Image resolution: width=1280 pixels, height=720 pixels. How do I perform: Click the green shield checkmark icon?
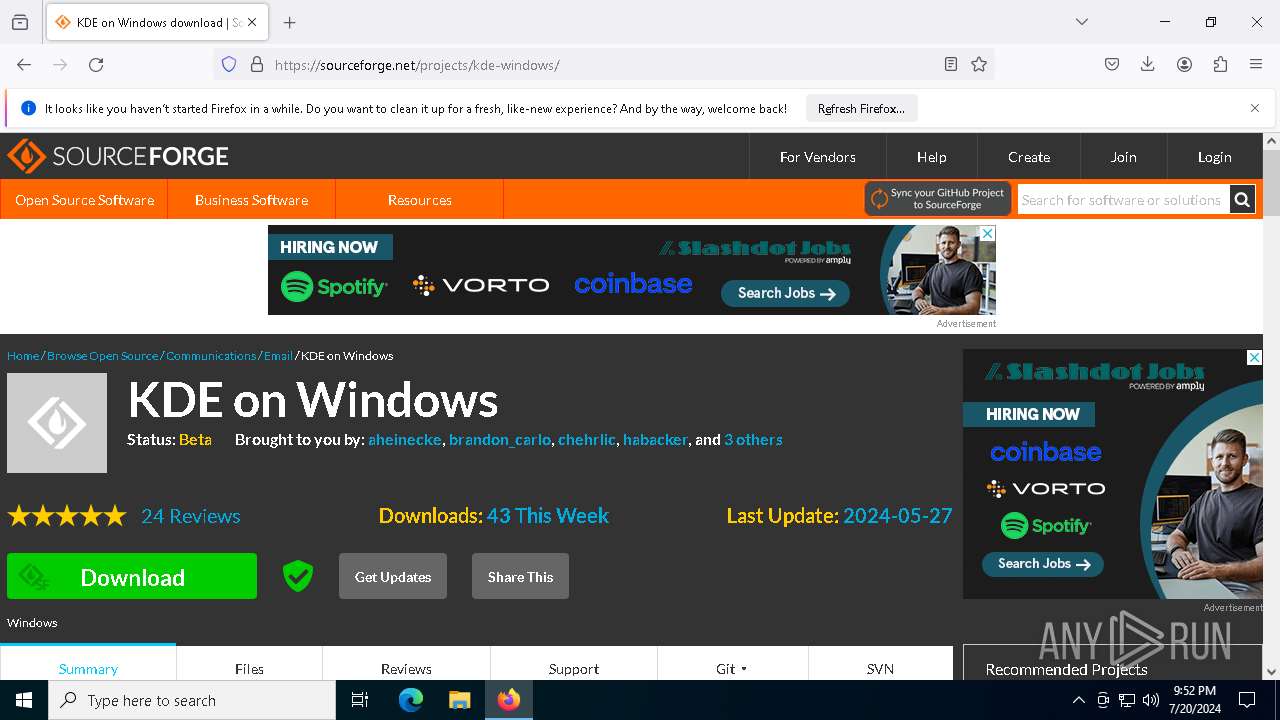(298, 576)
